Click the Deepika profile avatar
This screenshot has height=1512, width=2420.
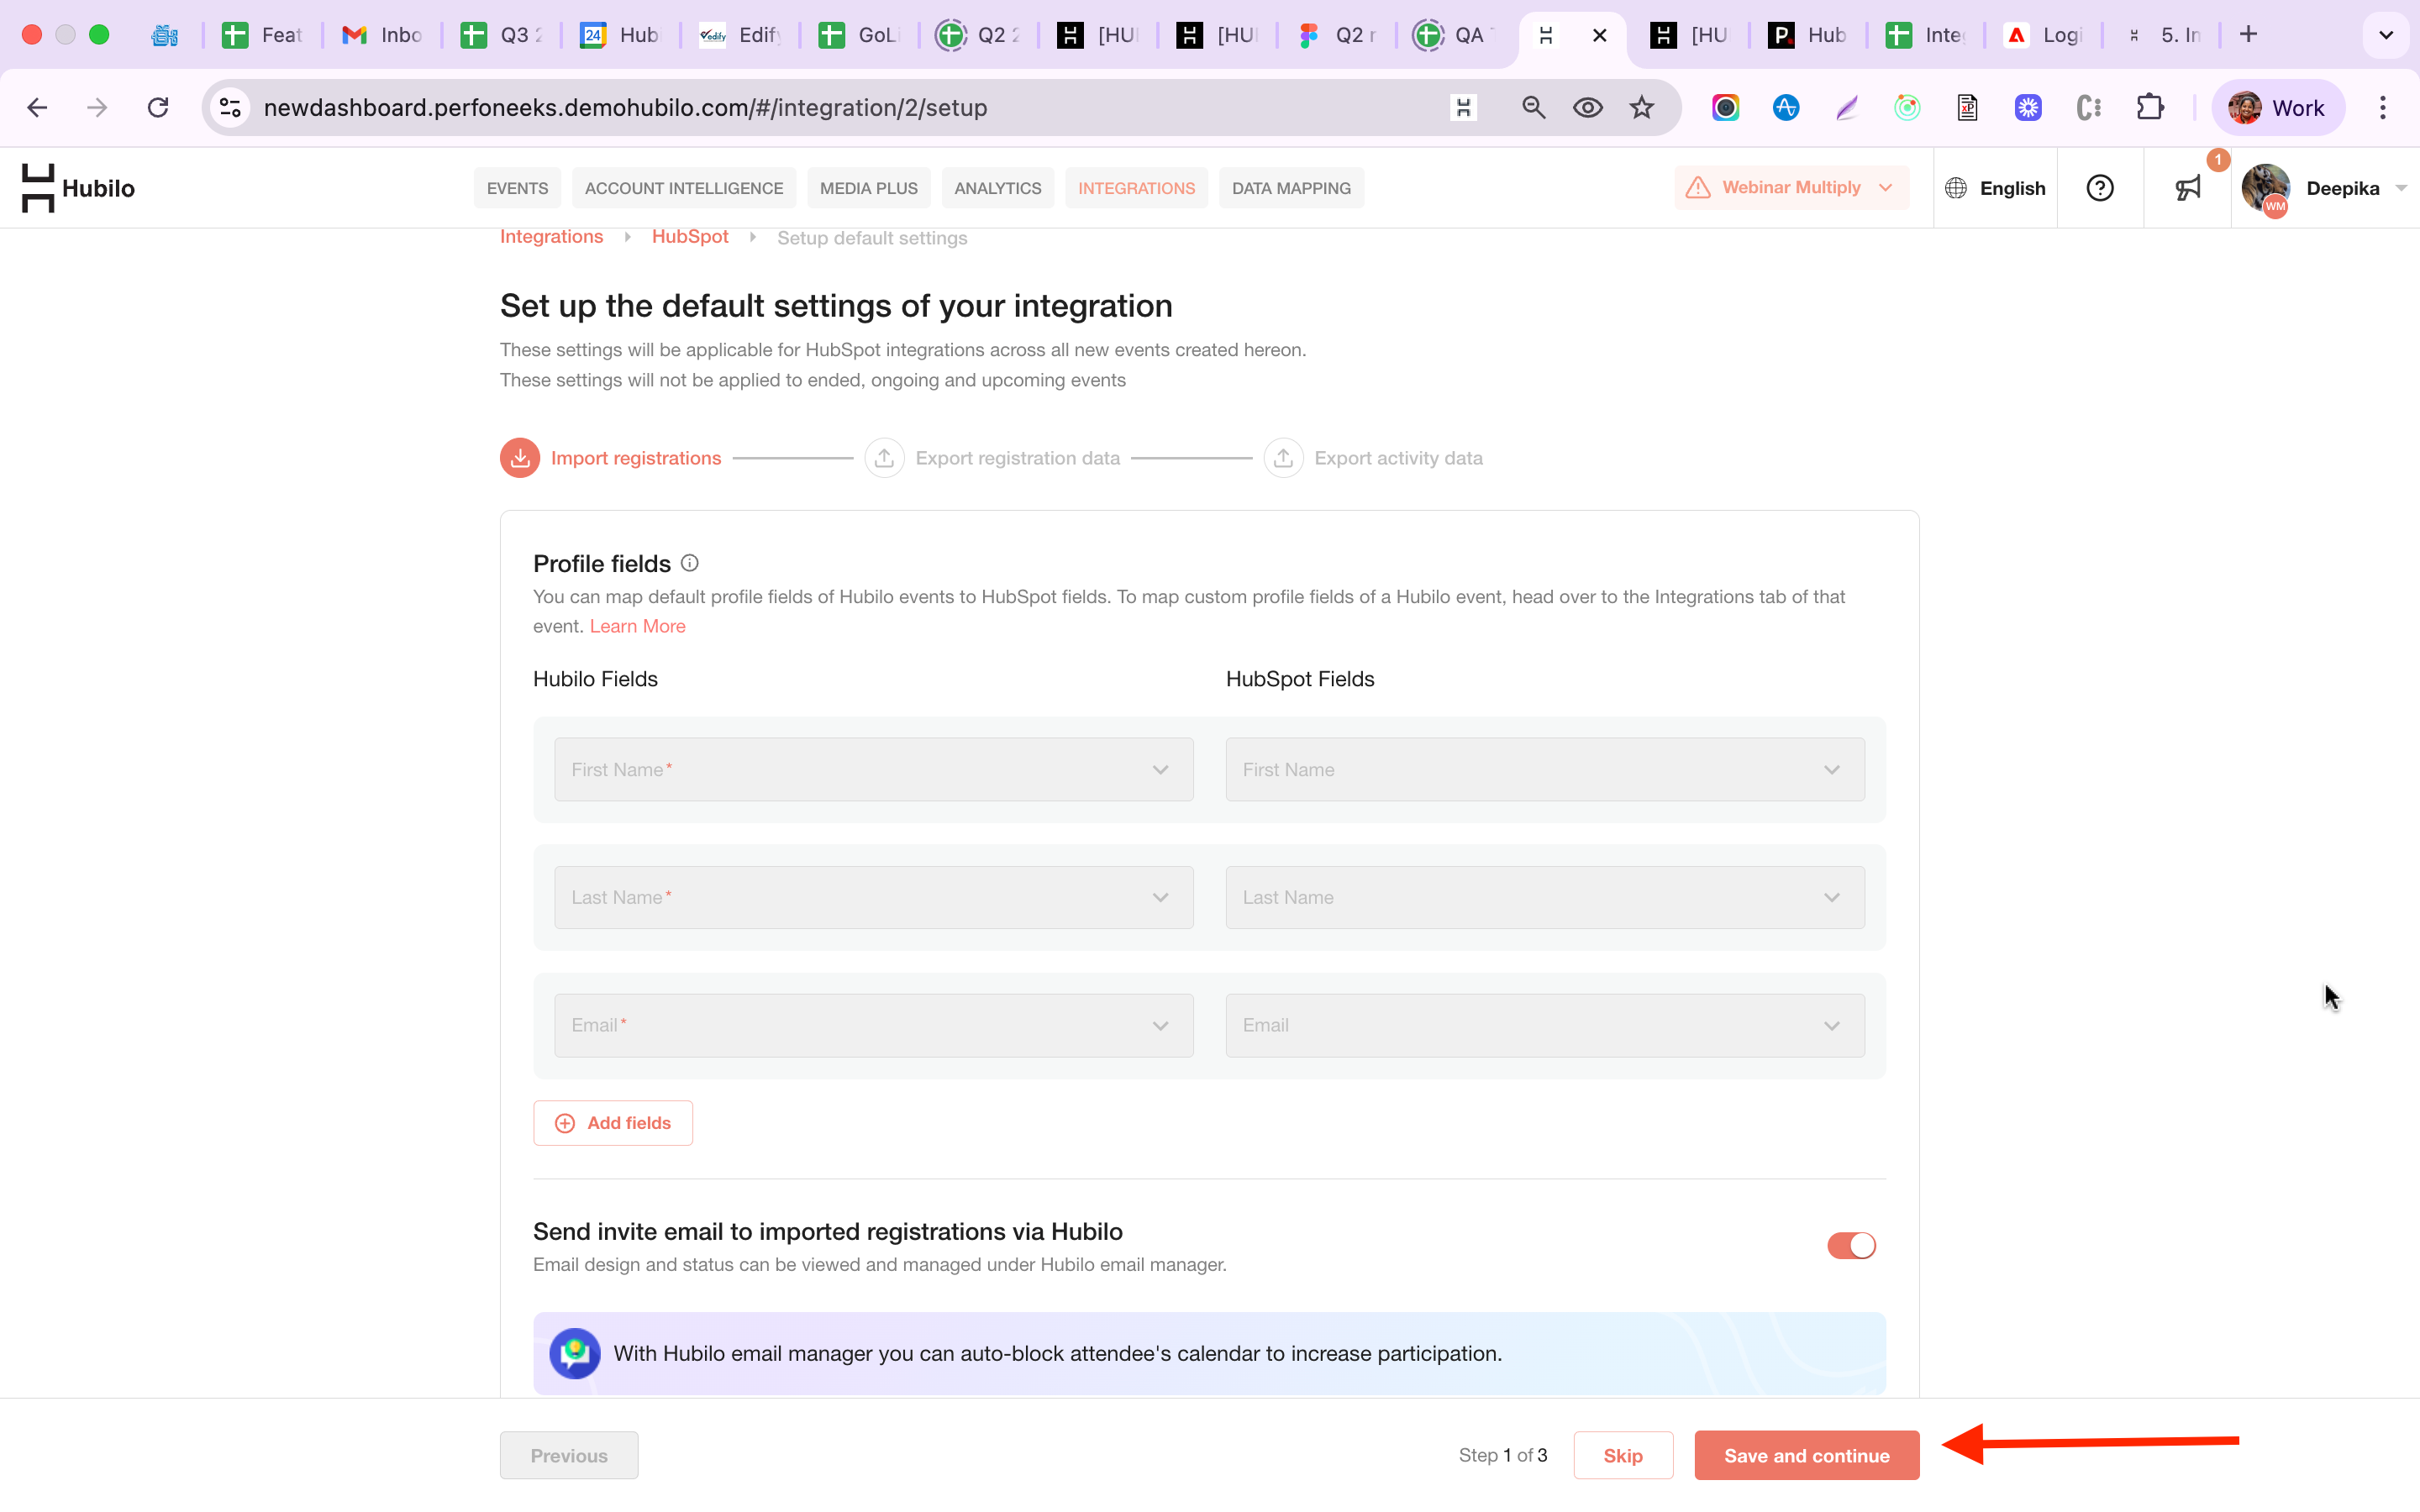[2266, 188]
